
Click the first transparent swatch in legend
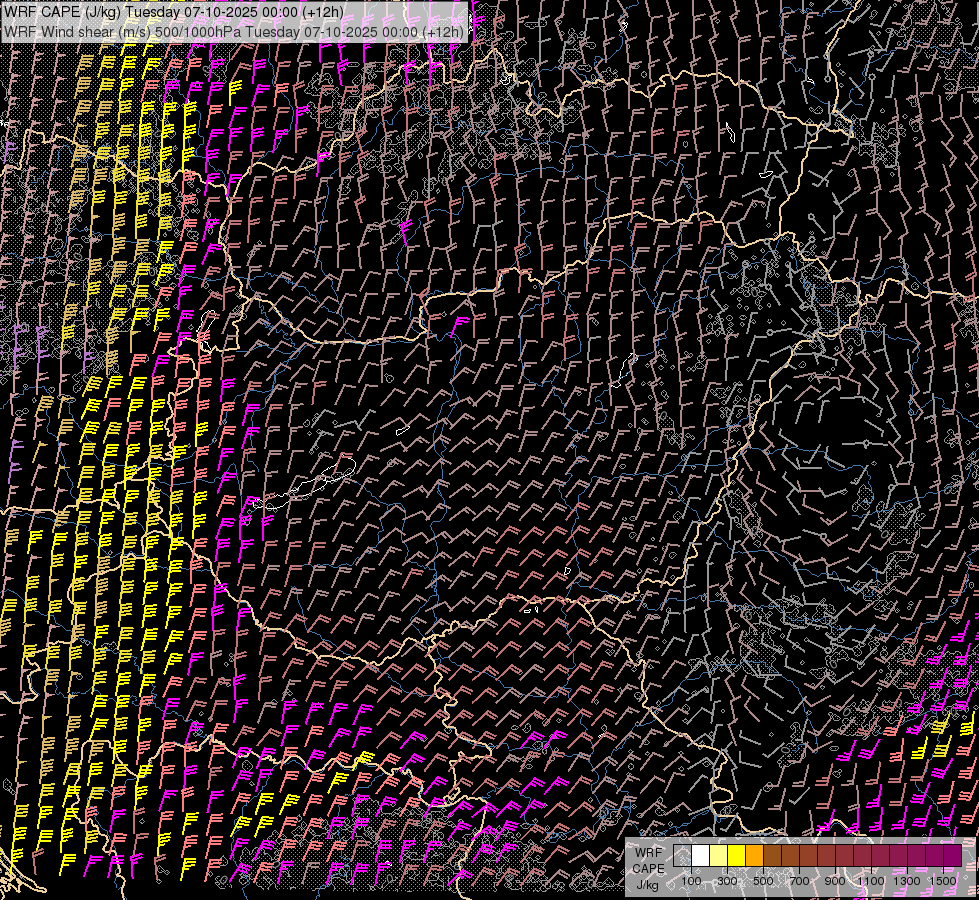coord(683,856)
